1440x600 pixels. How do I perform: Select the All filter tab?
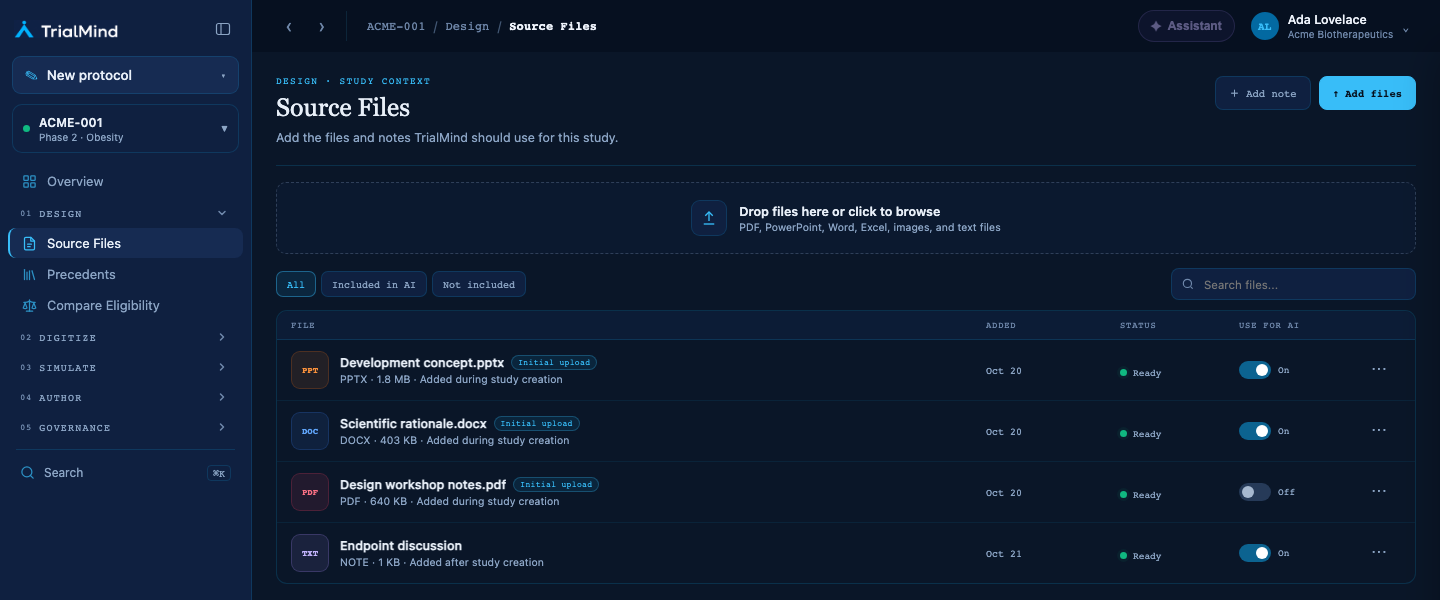[296, 285]
